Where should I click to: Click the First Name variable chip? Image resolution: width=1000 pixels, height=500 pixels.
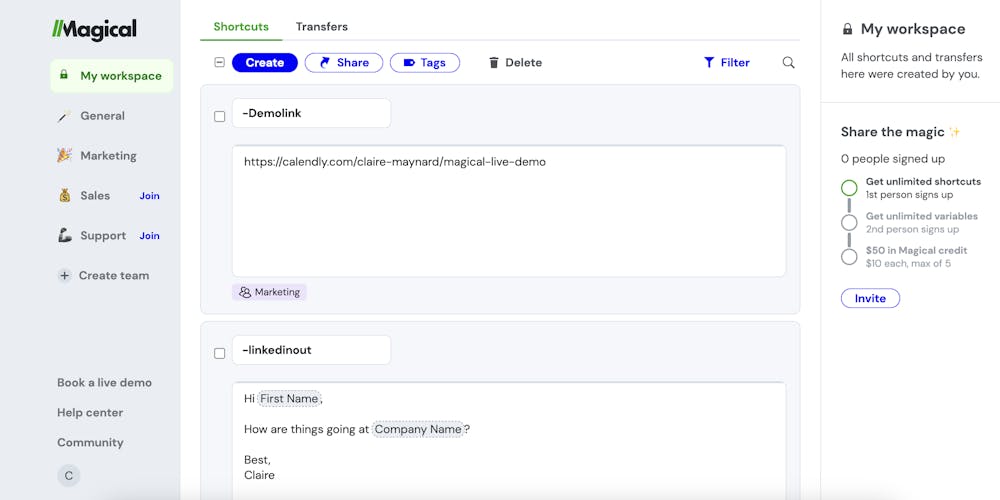tap(289, 399)
